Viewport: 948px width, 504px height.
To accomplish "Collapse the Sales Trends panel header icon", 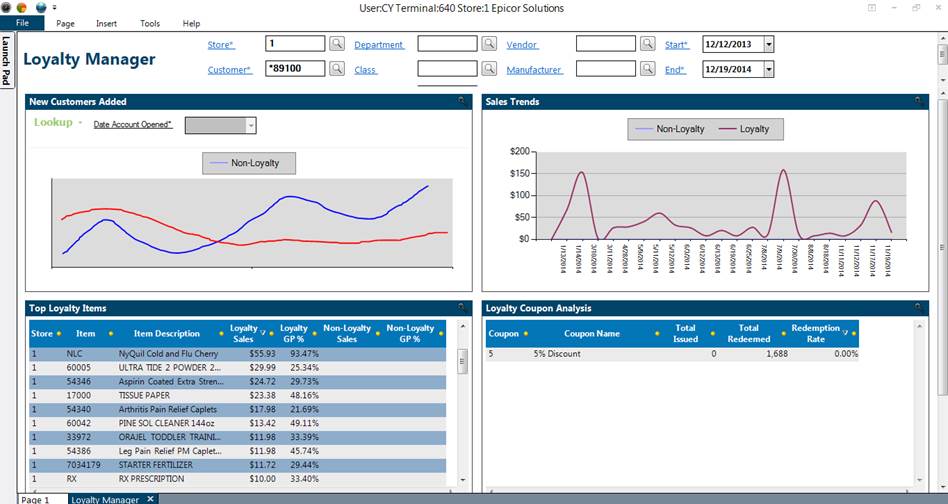I will [x=918, y=101].
